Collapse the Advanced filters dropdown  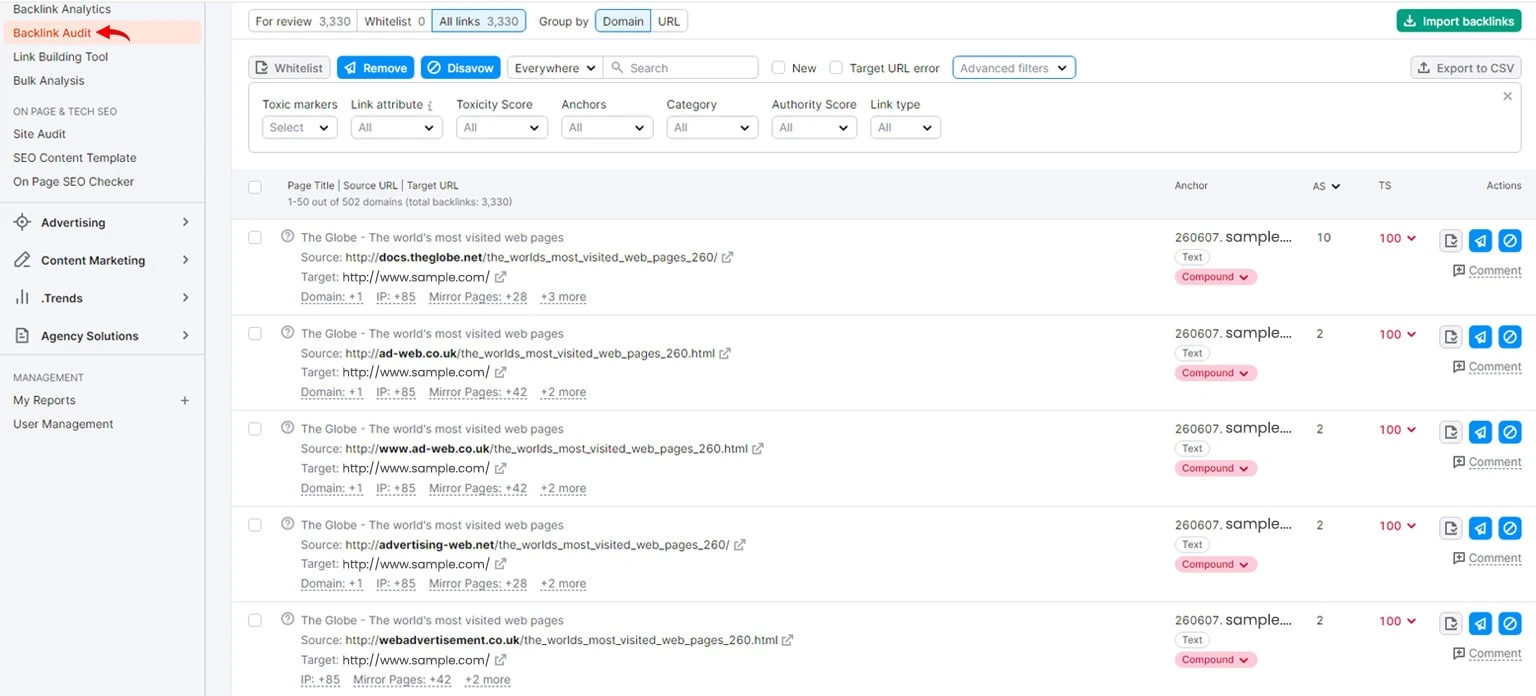(x=1014, y=68)
